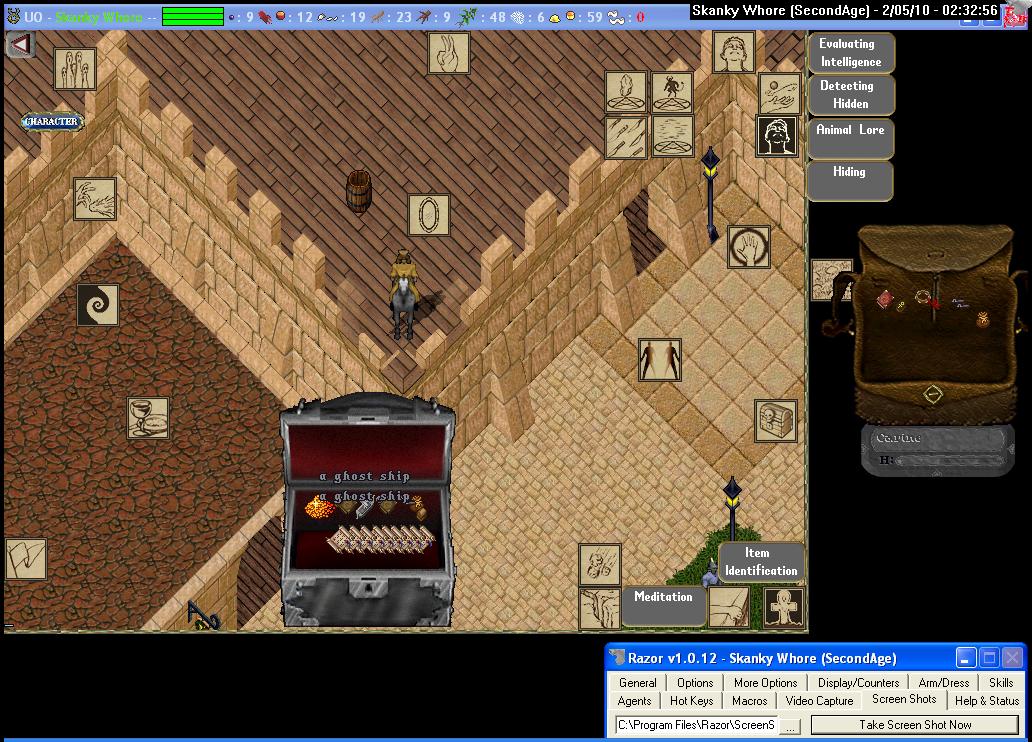Click the treasure chest spell icon
Screen dimensions: 1032x742
[x=776, y=422]
